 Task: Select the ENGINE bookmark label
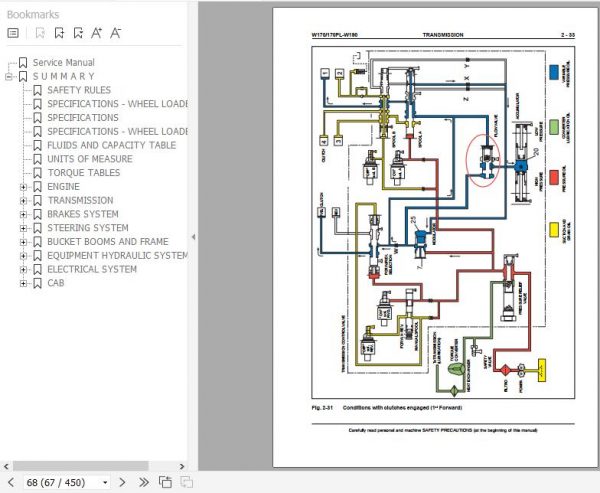point(64,186)
